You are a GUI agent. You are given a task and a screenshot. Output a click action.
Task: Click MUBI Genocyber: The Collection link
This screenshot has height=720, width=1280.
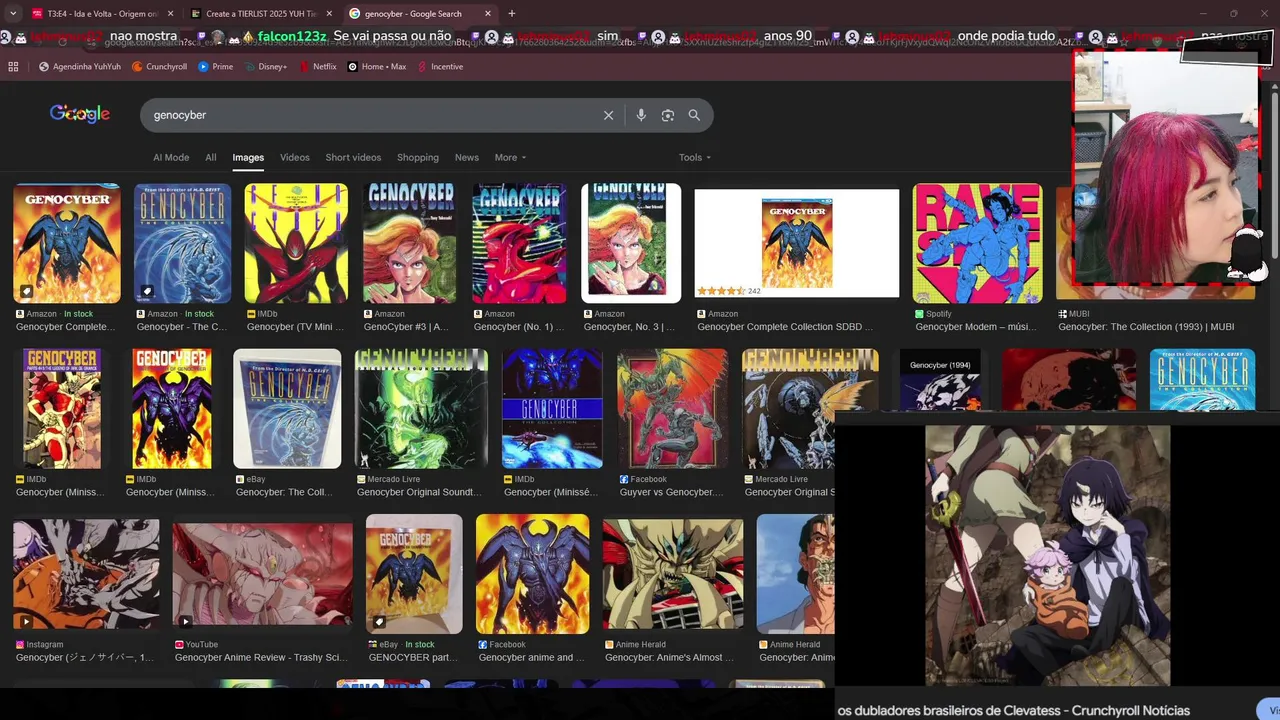[x=1146, y=327]
